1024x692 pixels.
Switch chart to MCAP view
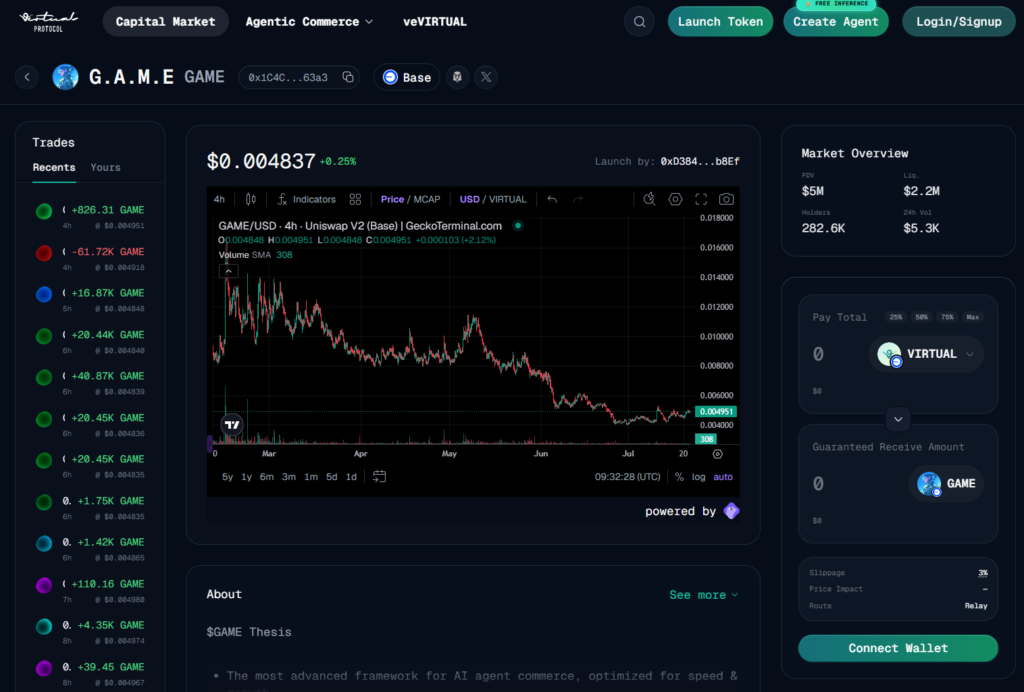pos(426,199)
